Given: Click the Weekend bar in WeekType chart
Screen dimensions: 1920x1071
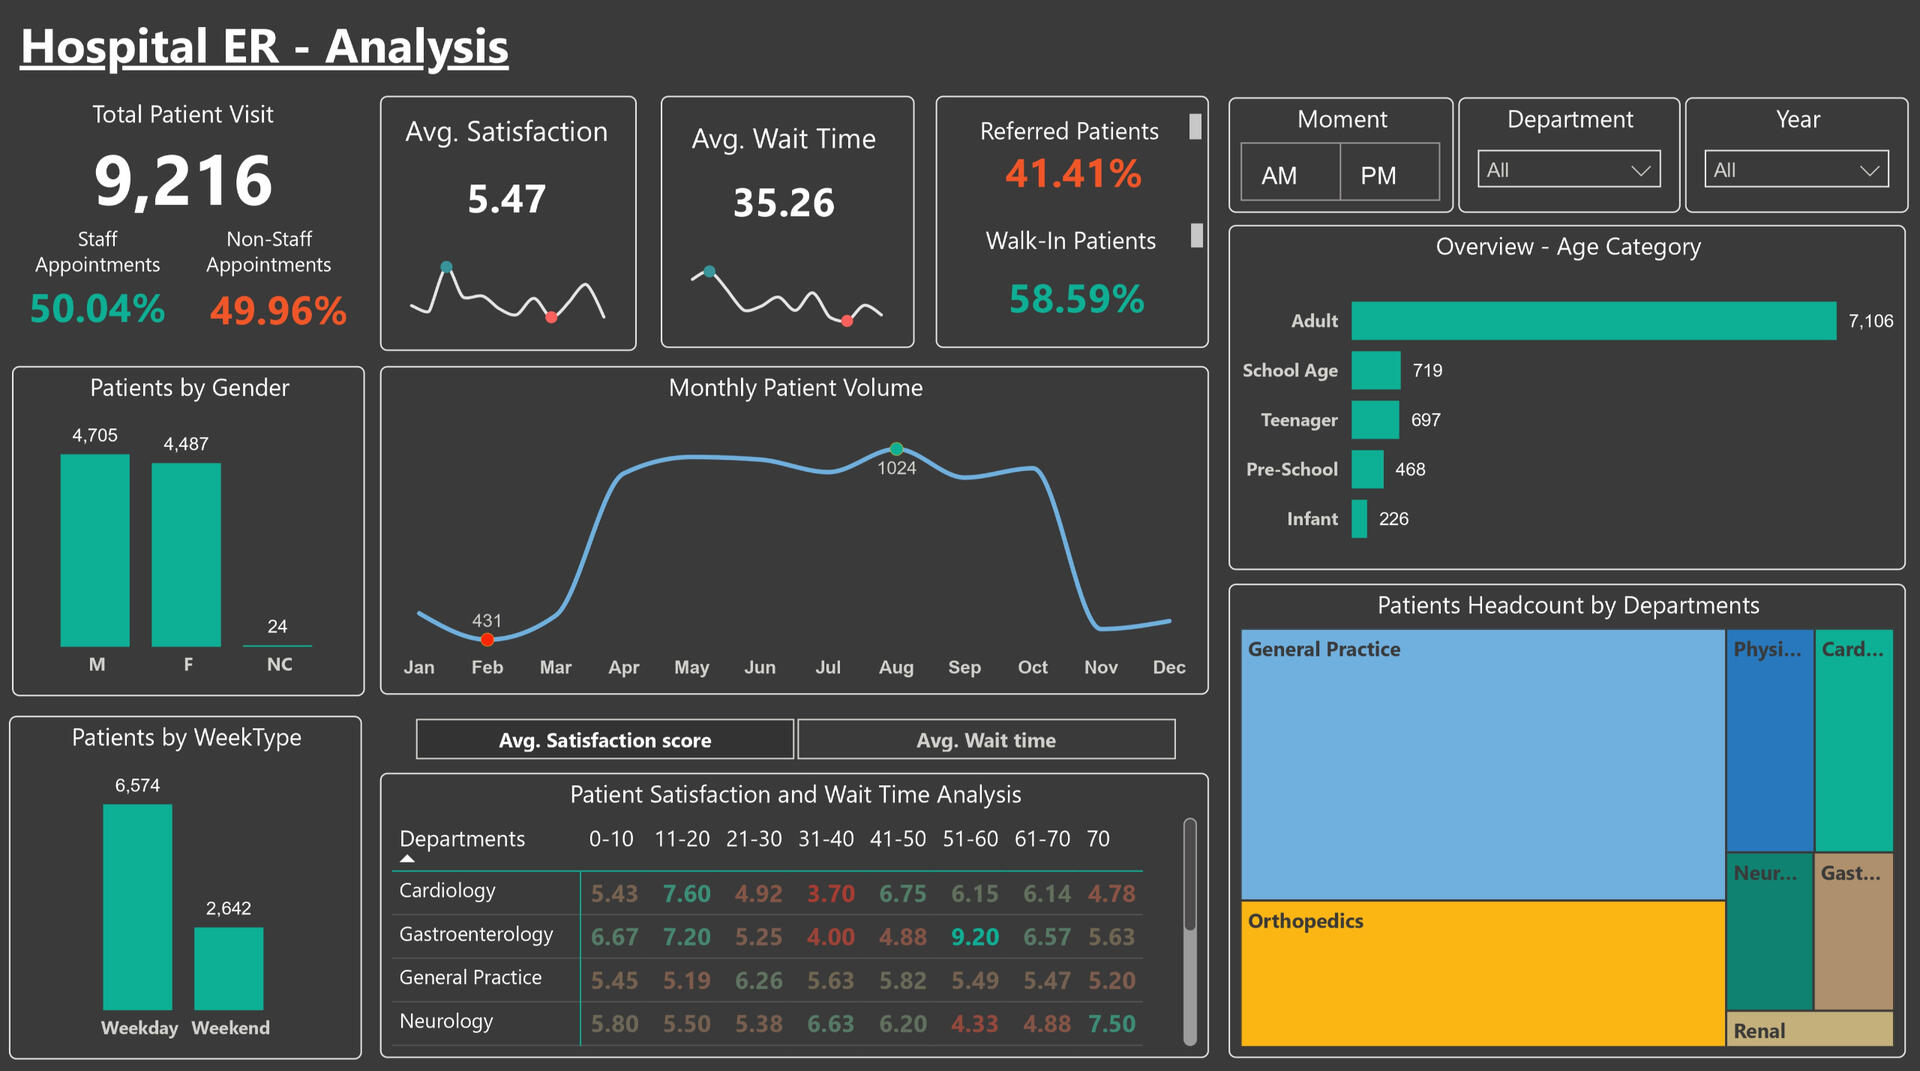Looking at the screenshot, I should click(229, 968).
